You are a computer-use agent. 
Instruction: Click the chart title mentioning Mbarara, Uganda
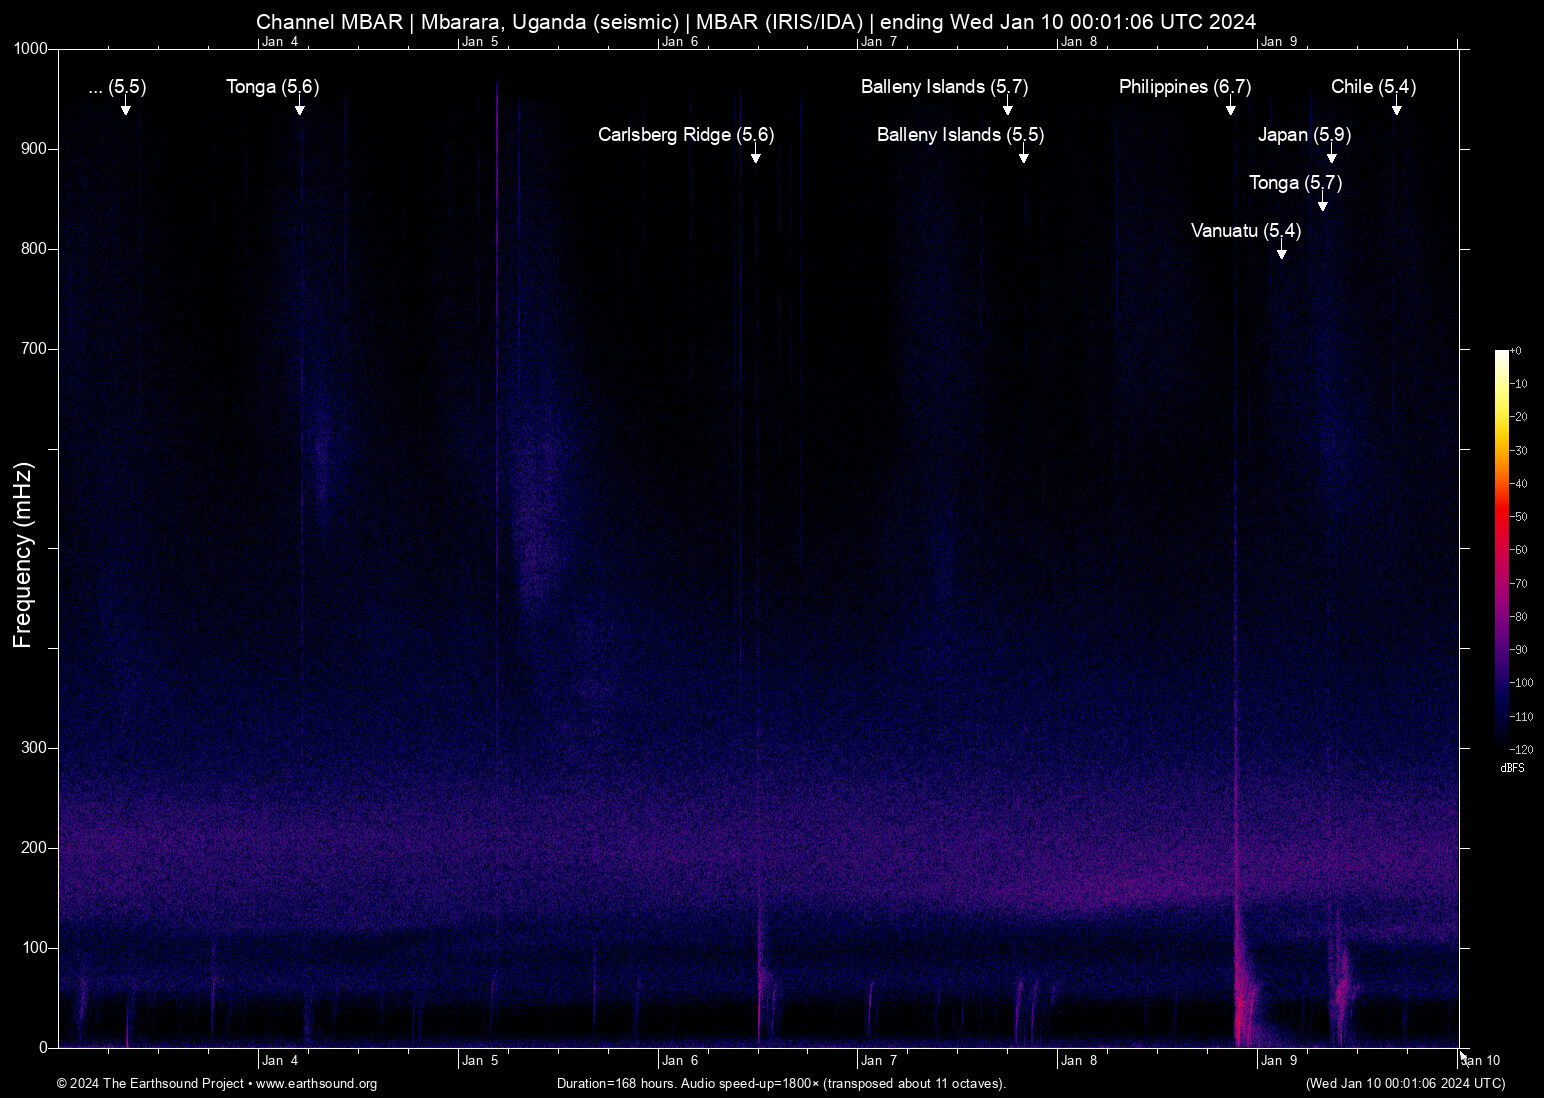tap(756, 22)
